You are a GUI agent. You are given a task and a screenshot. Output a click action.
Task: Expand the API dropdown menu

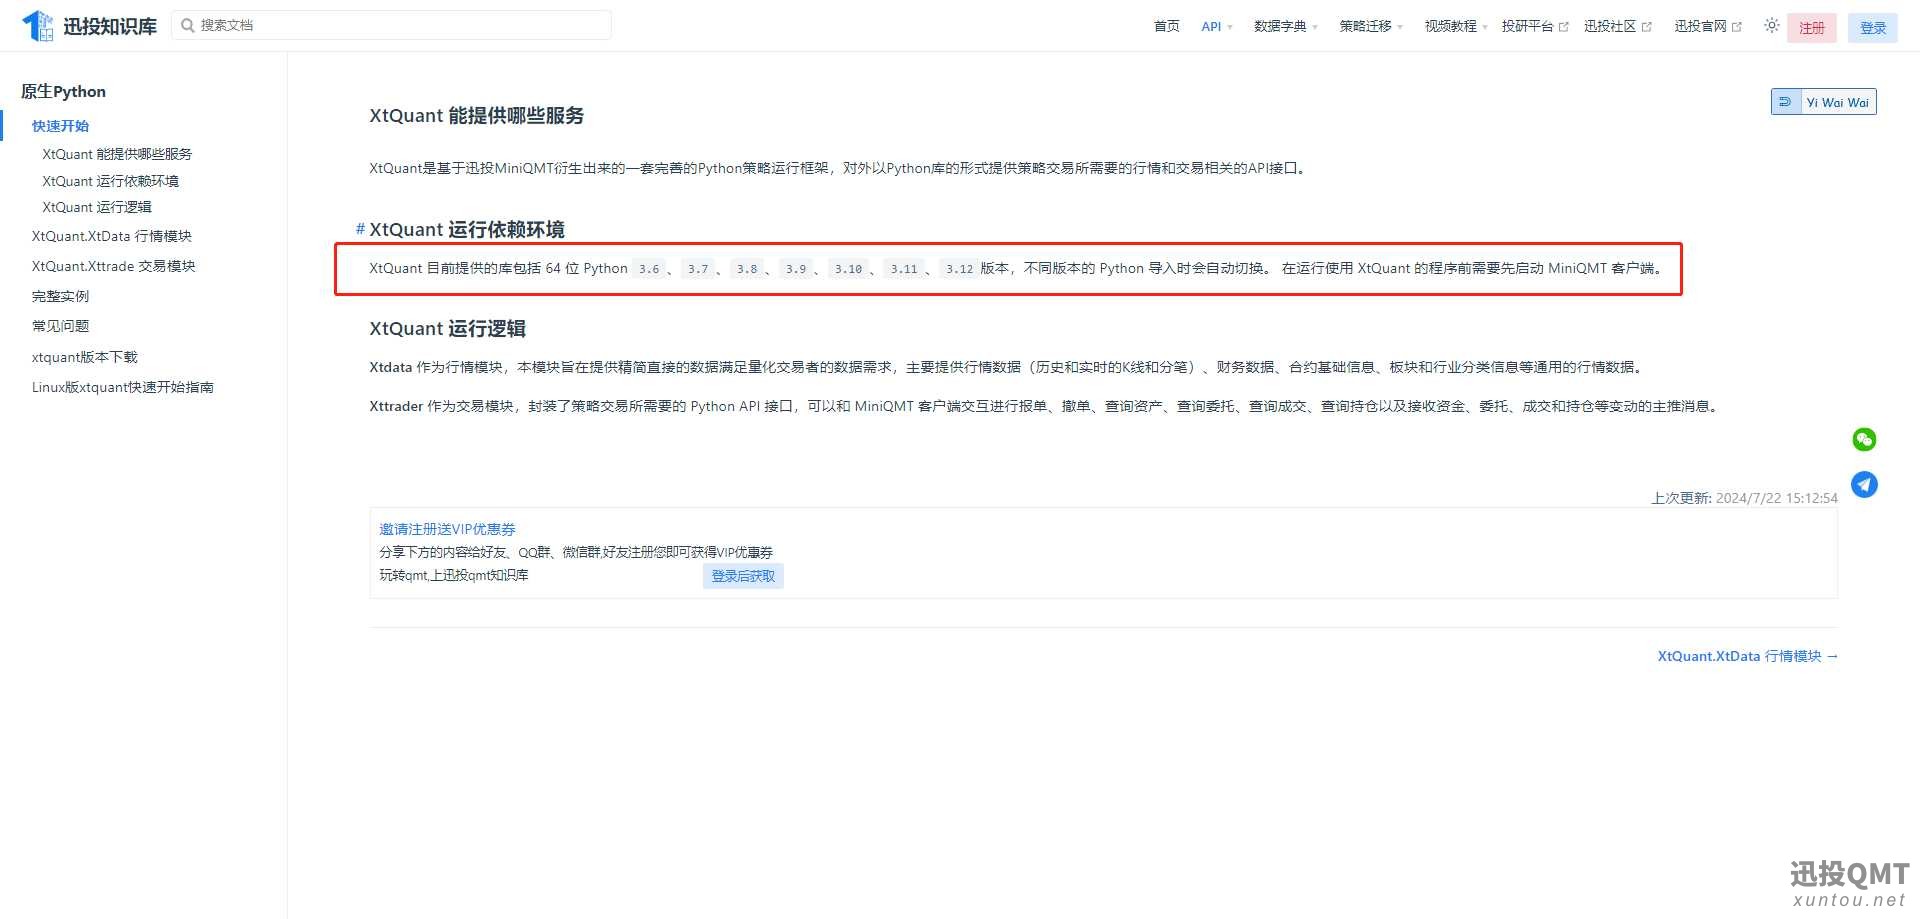click(1217, 27)
